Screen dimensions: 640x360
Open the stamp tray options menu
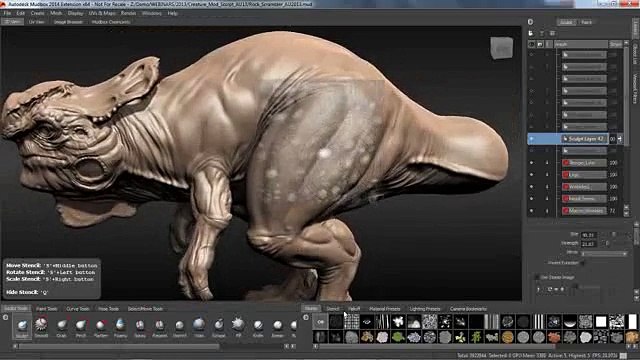[x=306, y=317]
